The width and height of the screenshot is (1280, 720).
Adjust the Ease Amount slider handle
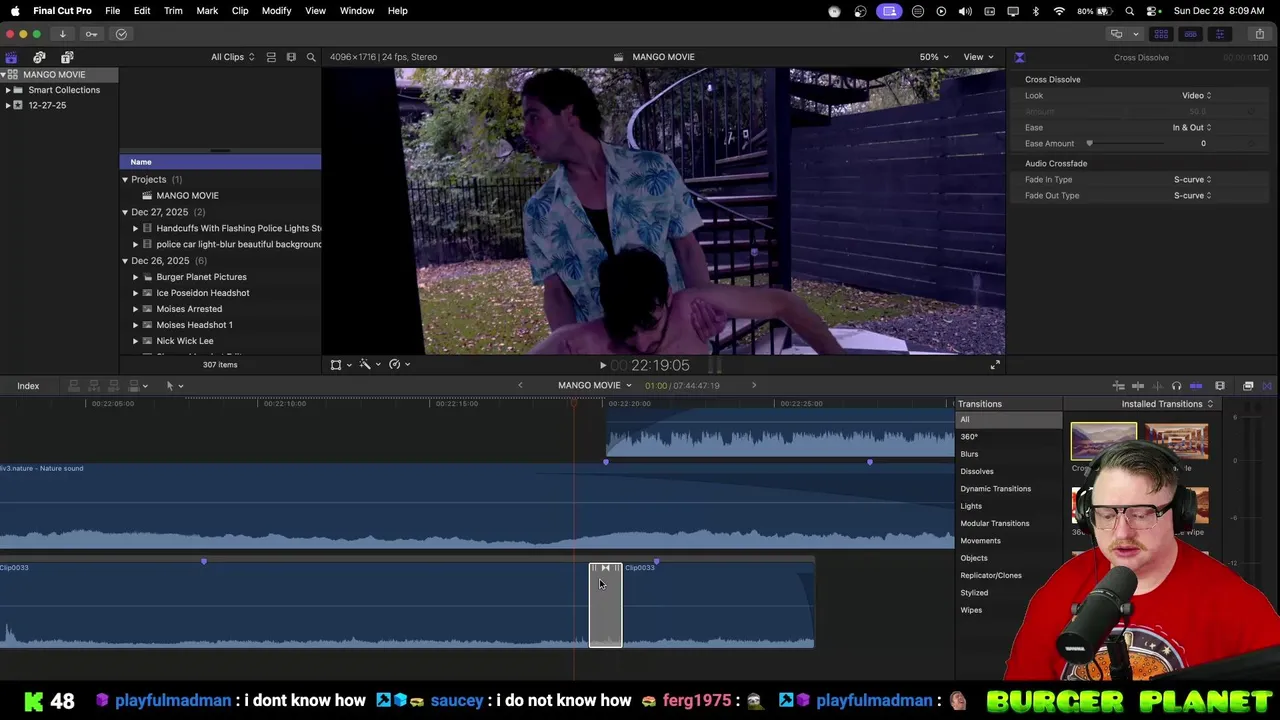coord(1089,144)
